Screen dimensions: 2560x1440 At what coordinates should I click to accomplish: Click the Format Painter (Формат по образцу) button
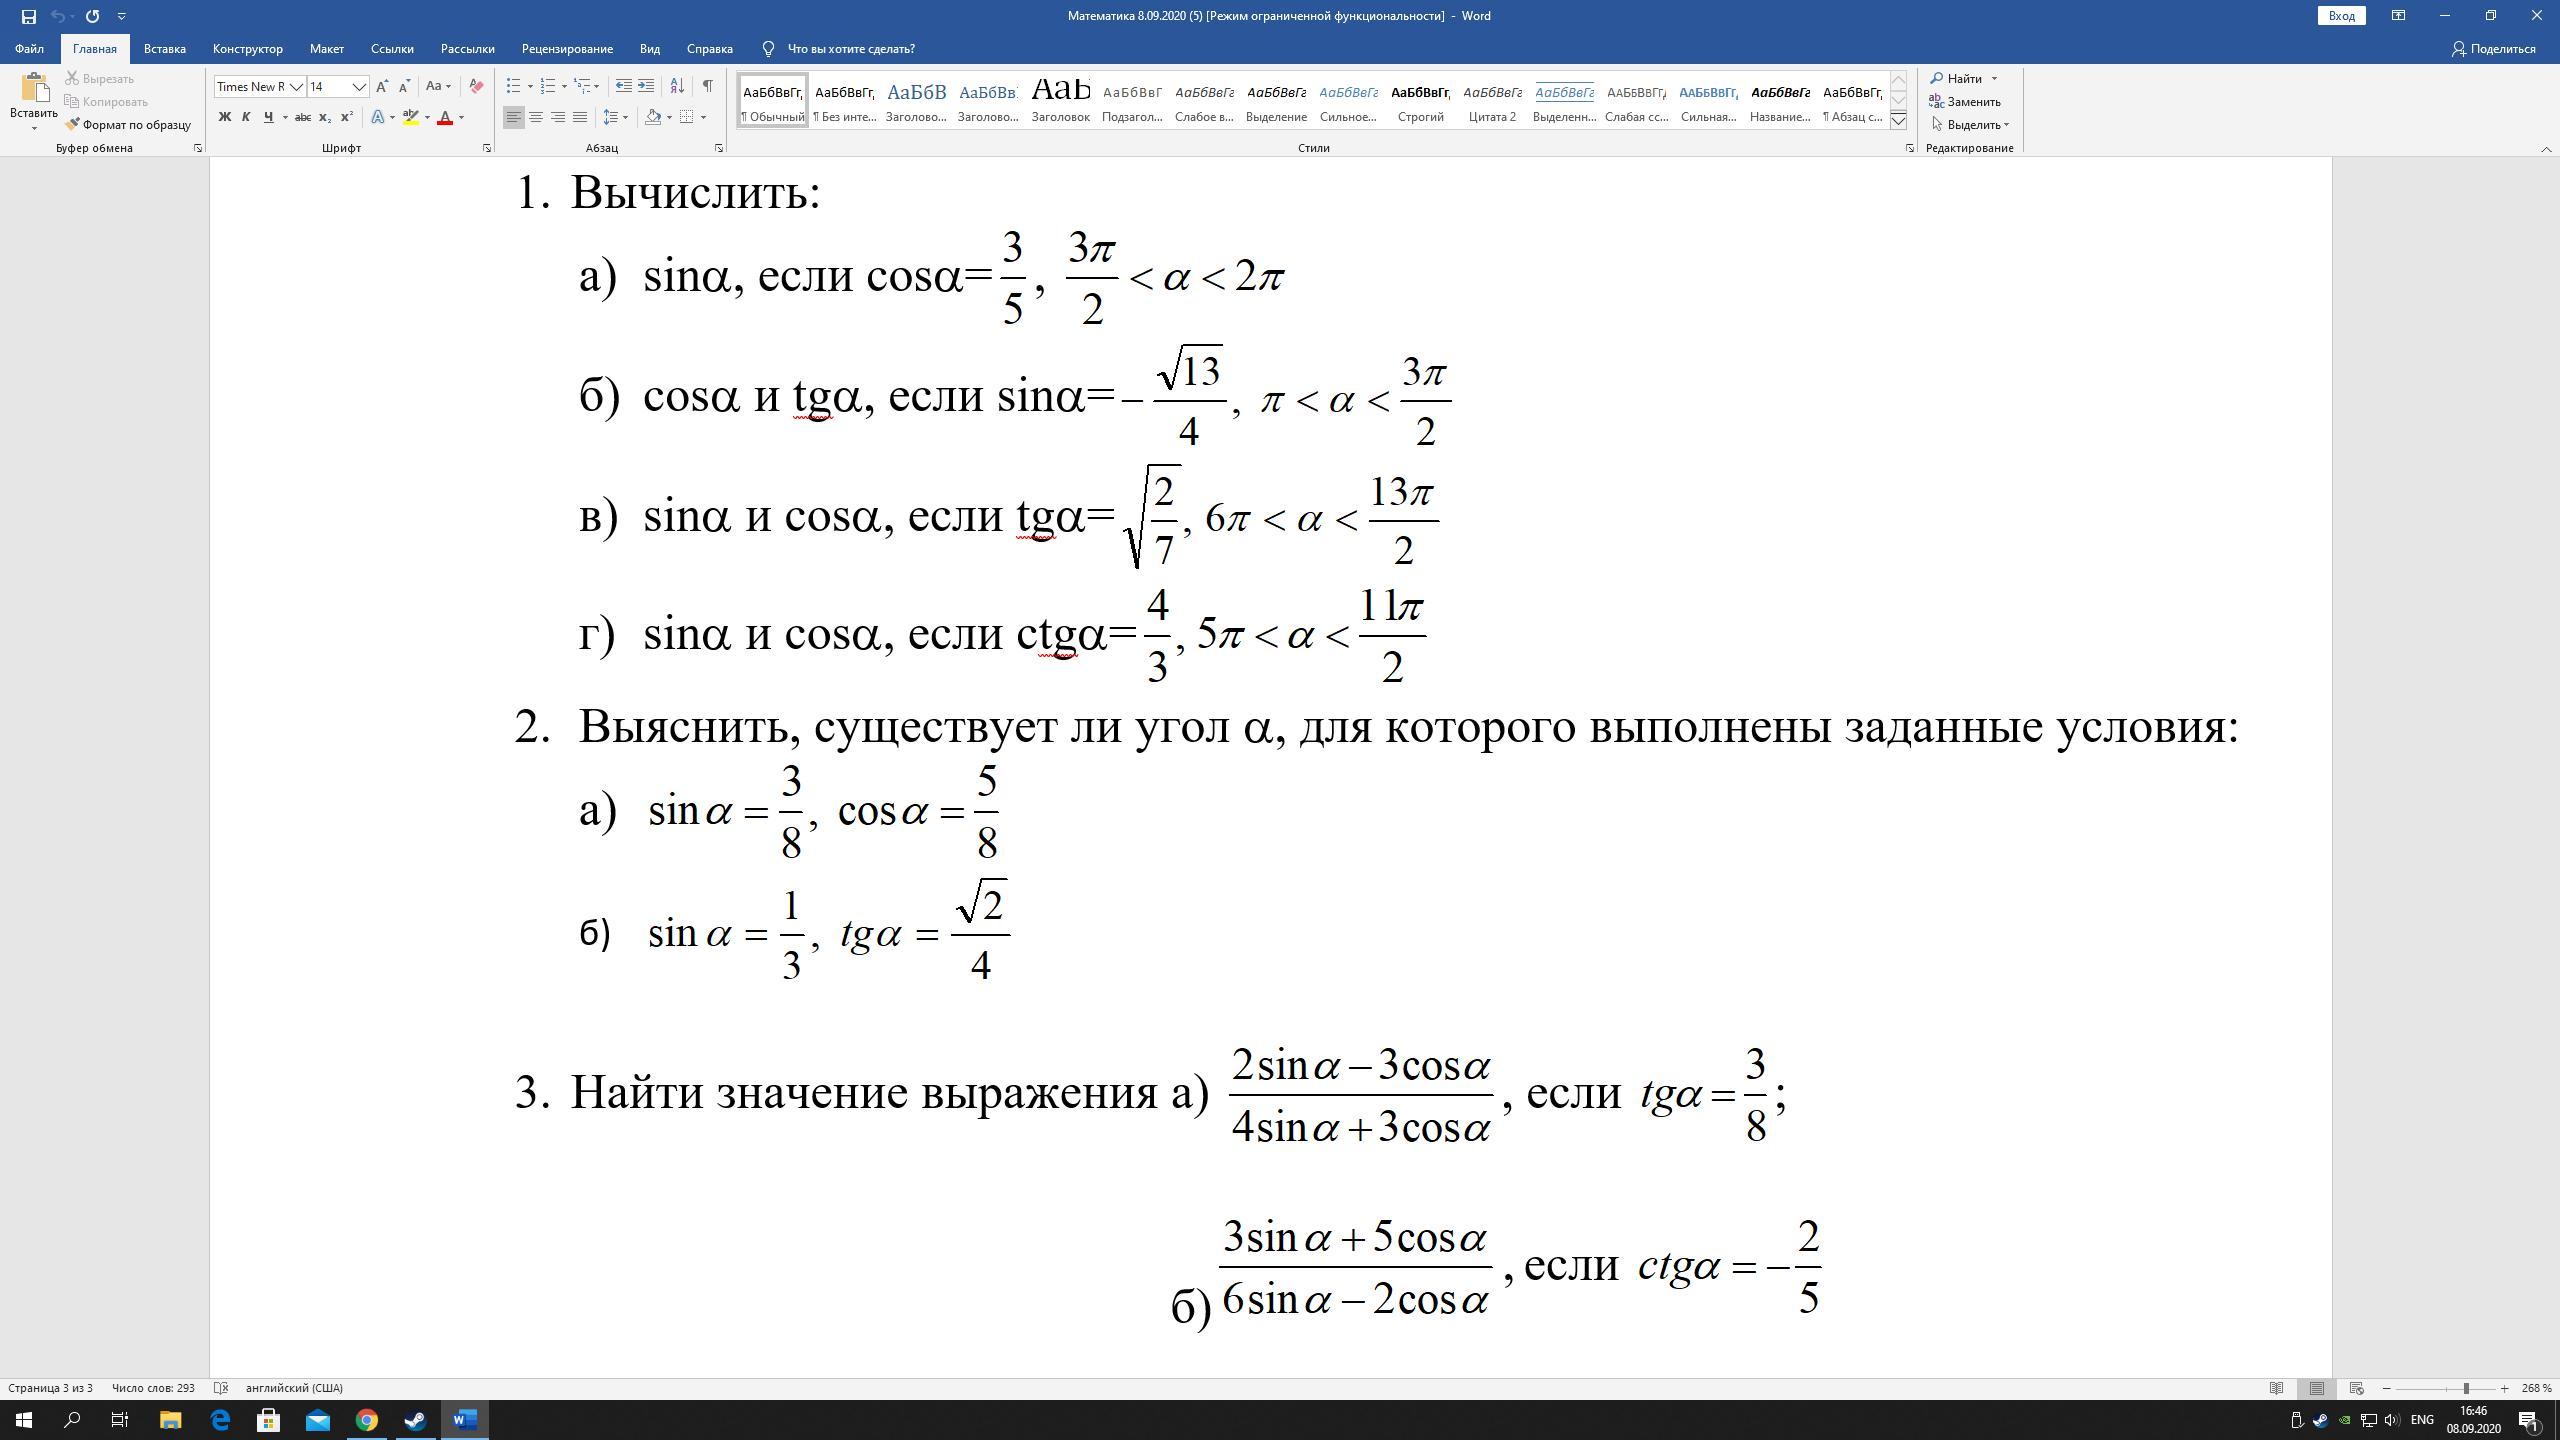tap(128, 124)
